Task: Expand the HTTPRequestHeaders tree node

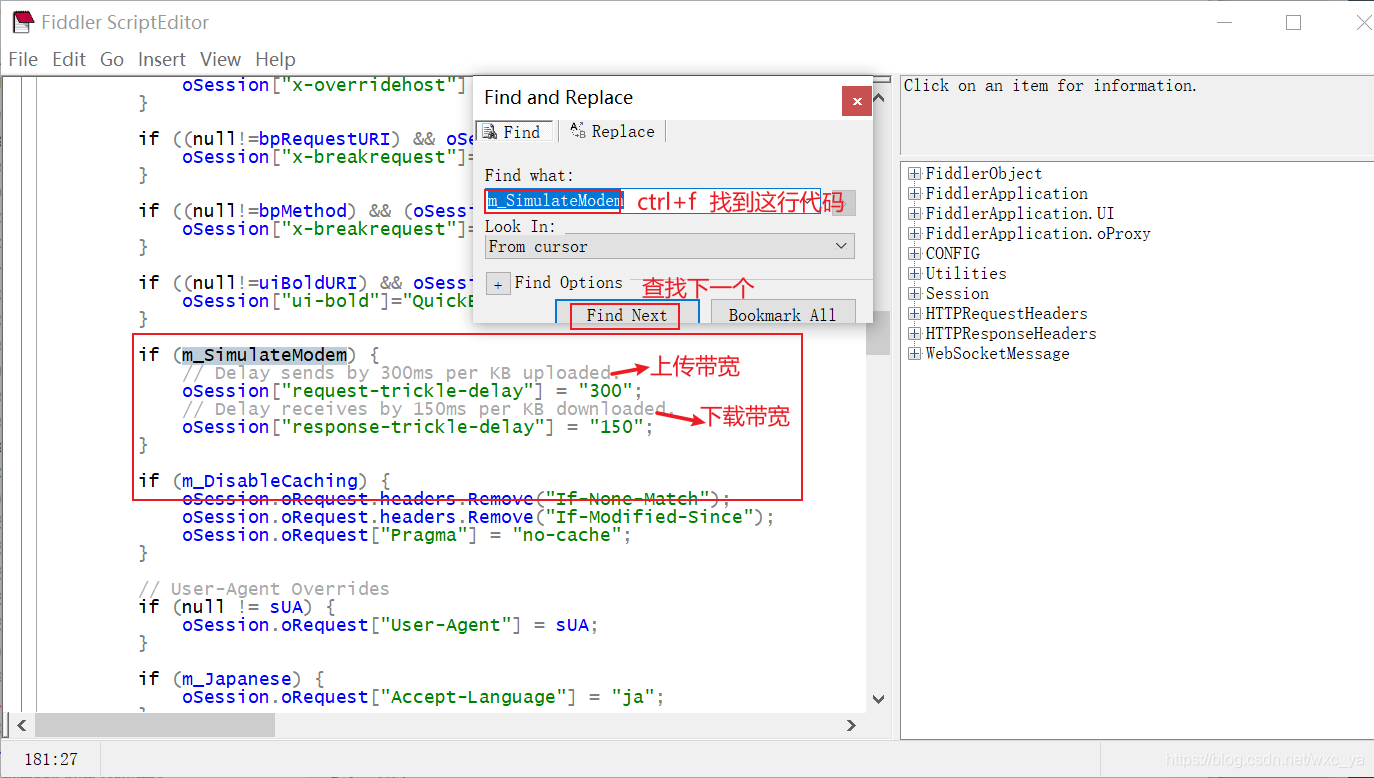Action: [x=914, y=314]
